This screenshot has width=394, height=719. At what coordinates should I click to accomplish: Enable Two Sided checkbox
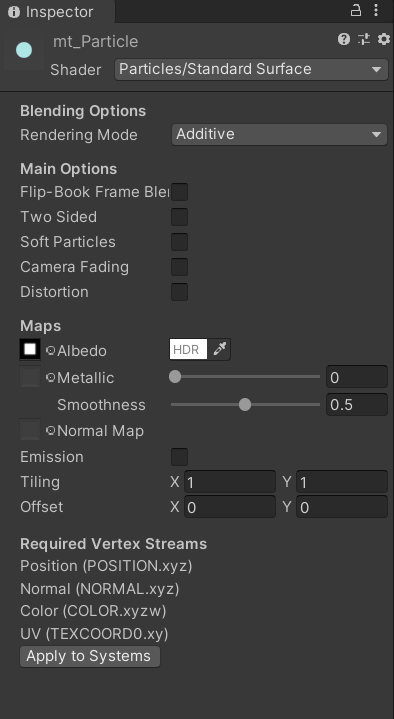[179, 217]
